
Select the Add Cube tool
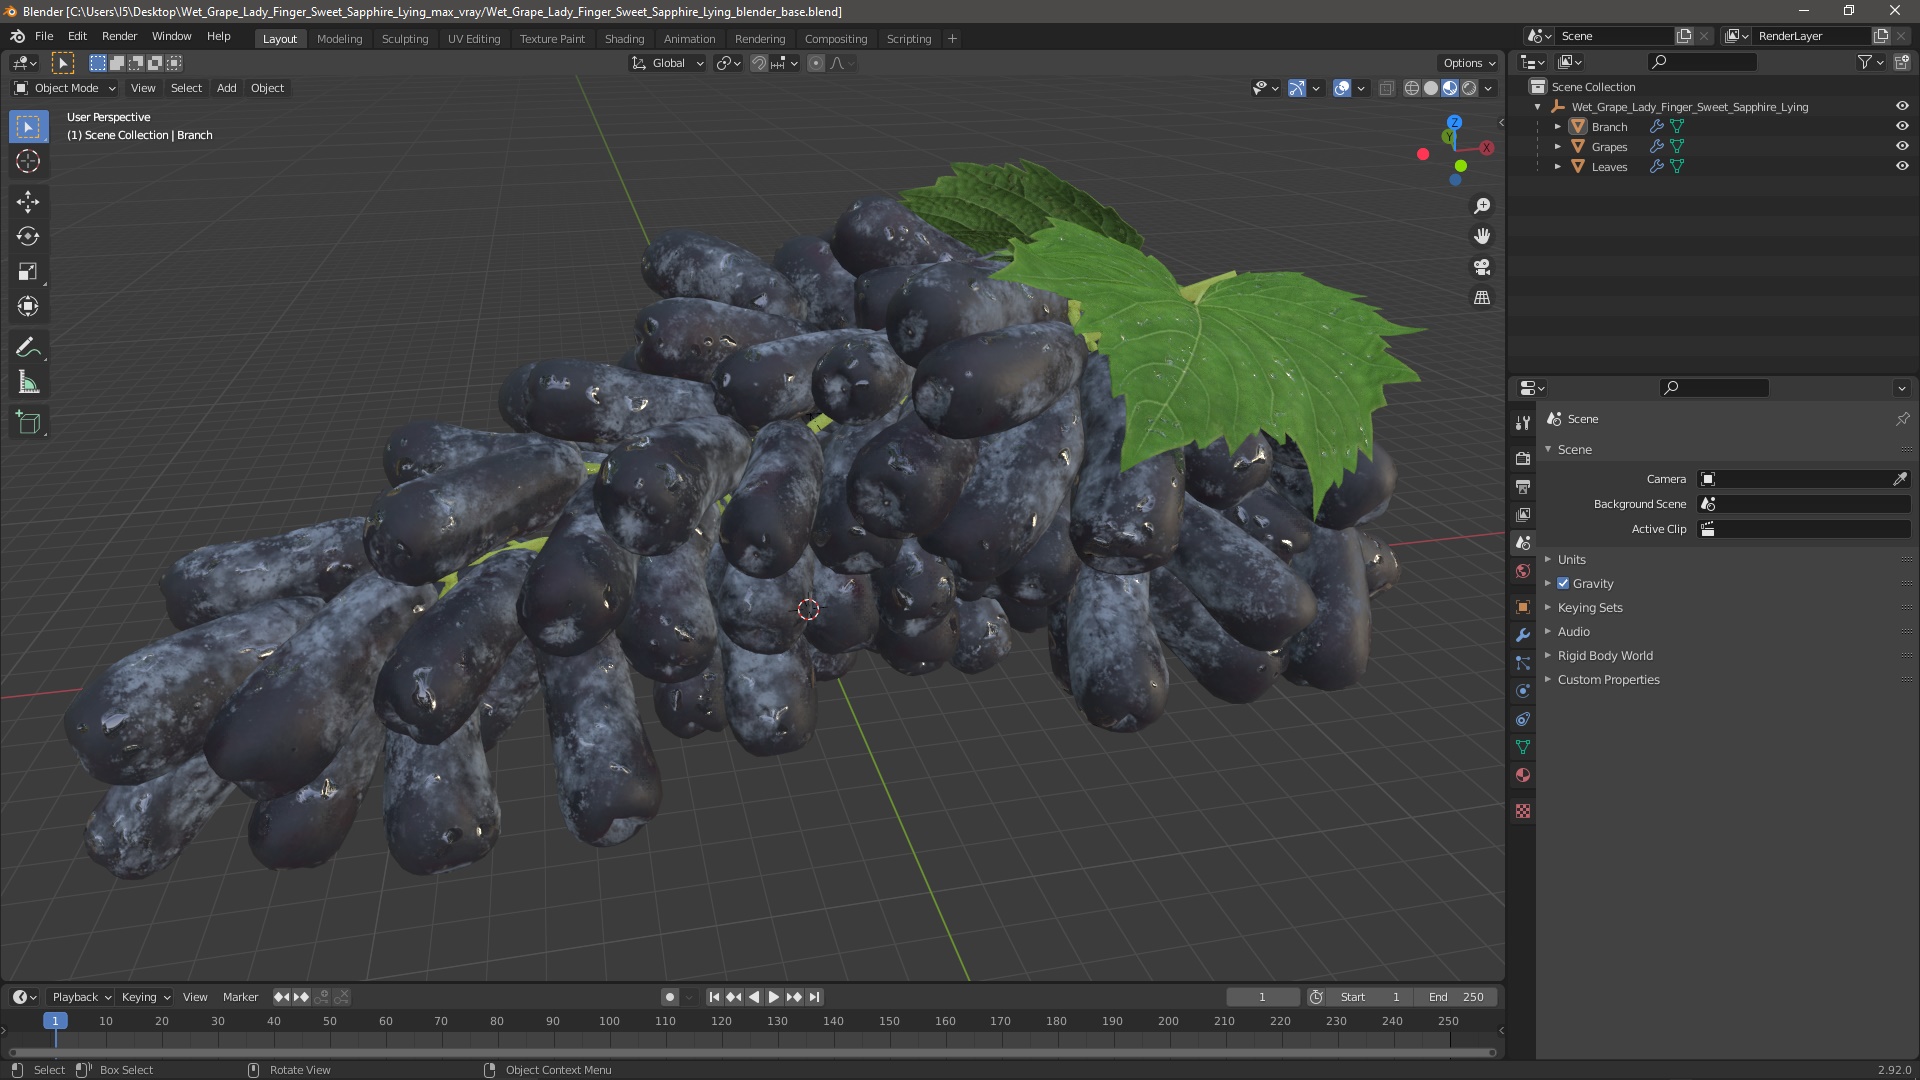click(28, 423)
